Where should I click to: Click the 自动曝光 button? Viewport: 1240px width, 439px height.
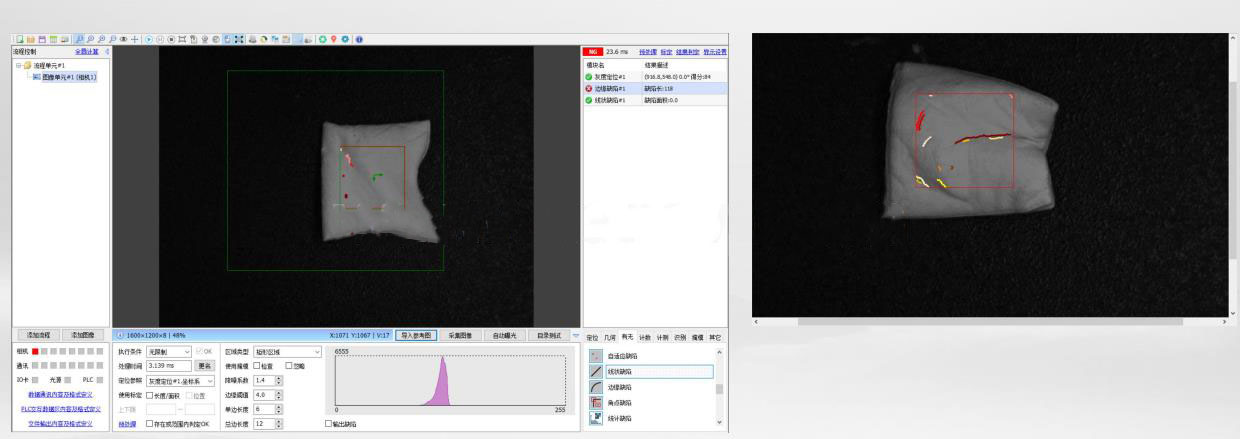point(507,335)
